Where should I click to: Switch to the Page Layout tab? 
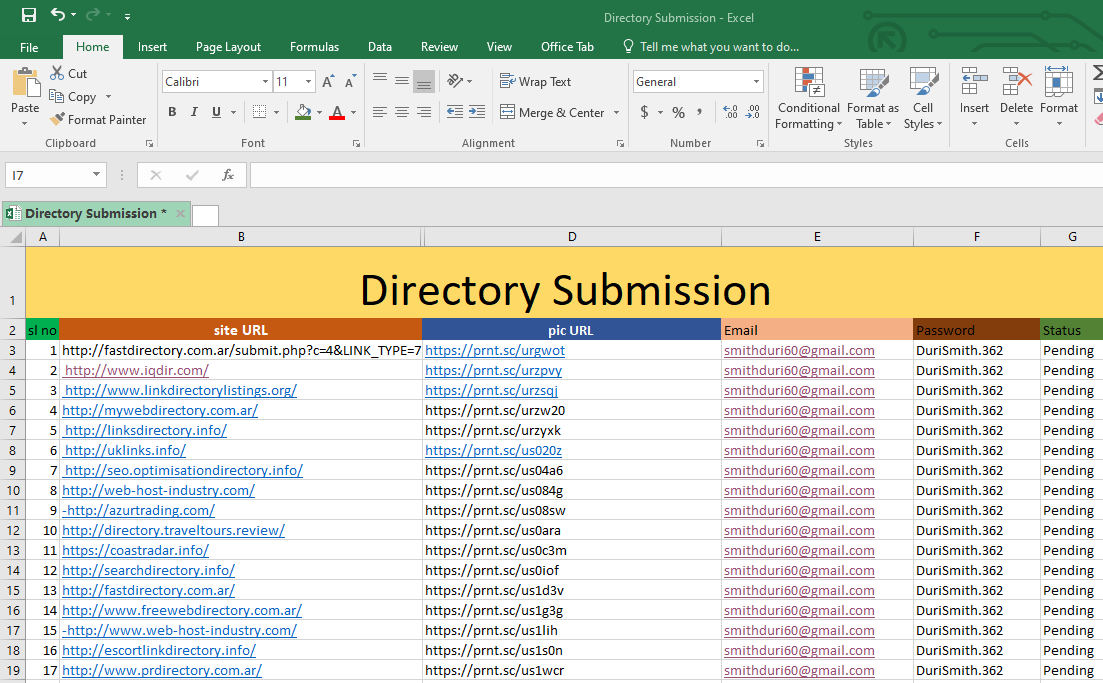pyautogui.click(x=228, y=47)
